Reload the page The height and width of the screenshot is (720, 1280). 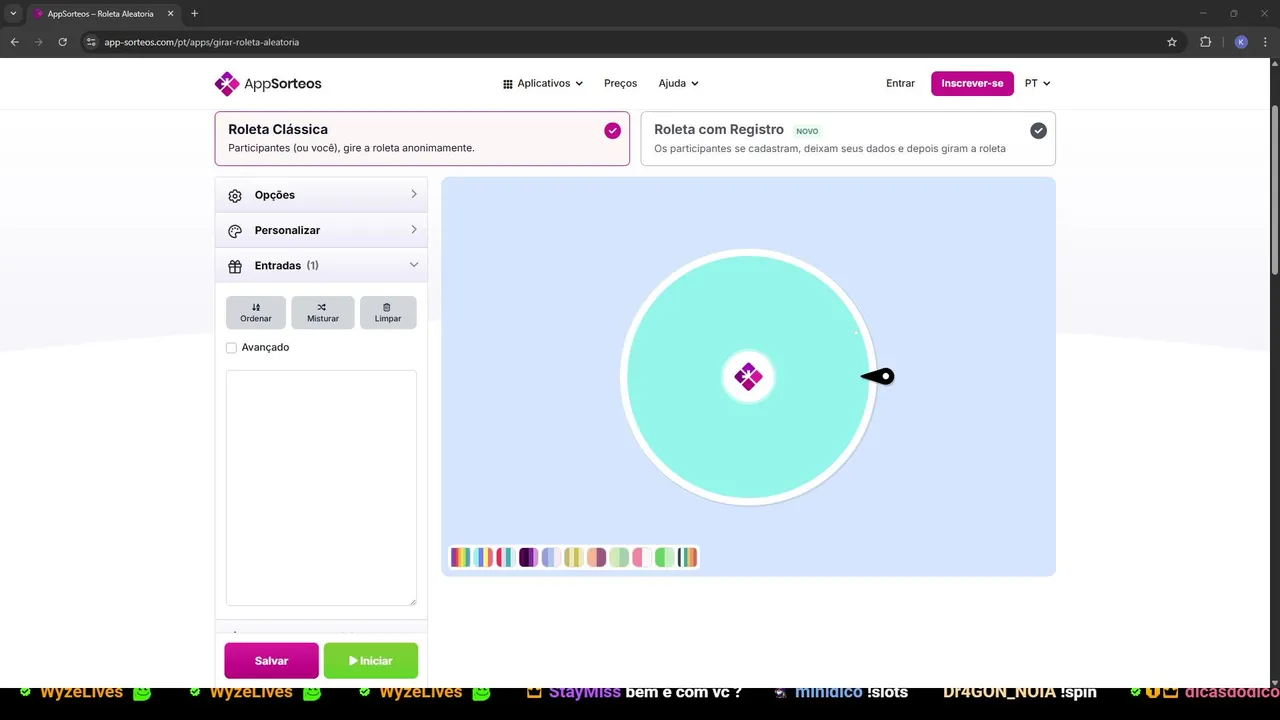(62, 42)
